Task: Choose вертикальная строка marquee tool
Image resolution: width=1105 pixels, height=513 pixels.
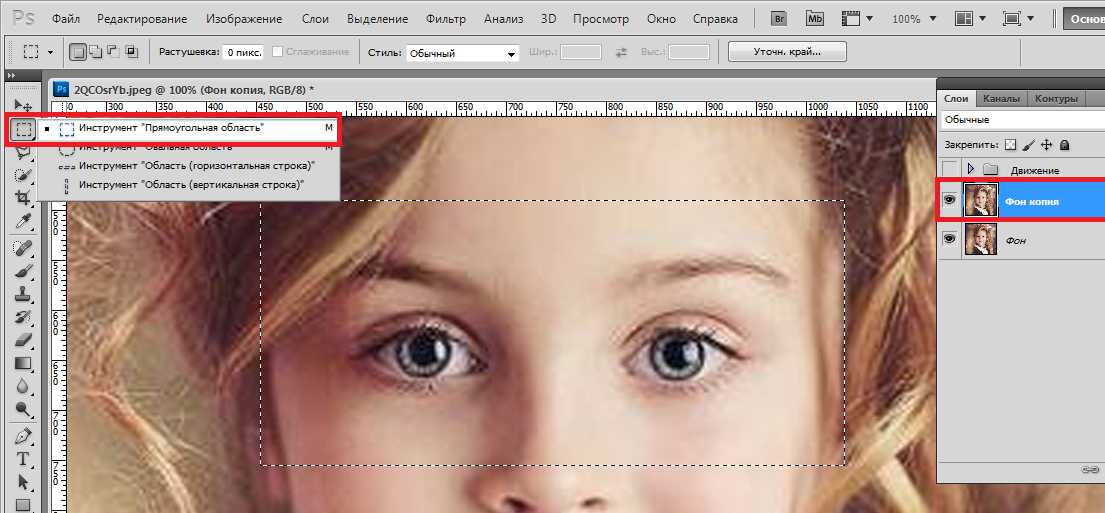Action: pos(190,185)
